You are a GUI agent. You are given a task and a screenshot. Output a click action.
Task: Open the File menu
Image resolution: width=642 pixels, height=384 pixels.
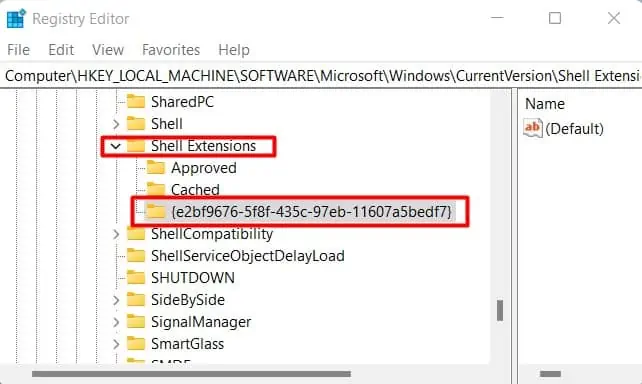(18, 50)
